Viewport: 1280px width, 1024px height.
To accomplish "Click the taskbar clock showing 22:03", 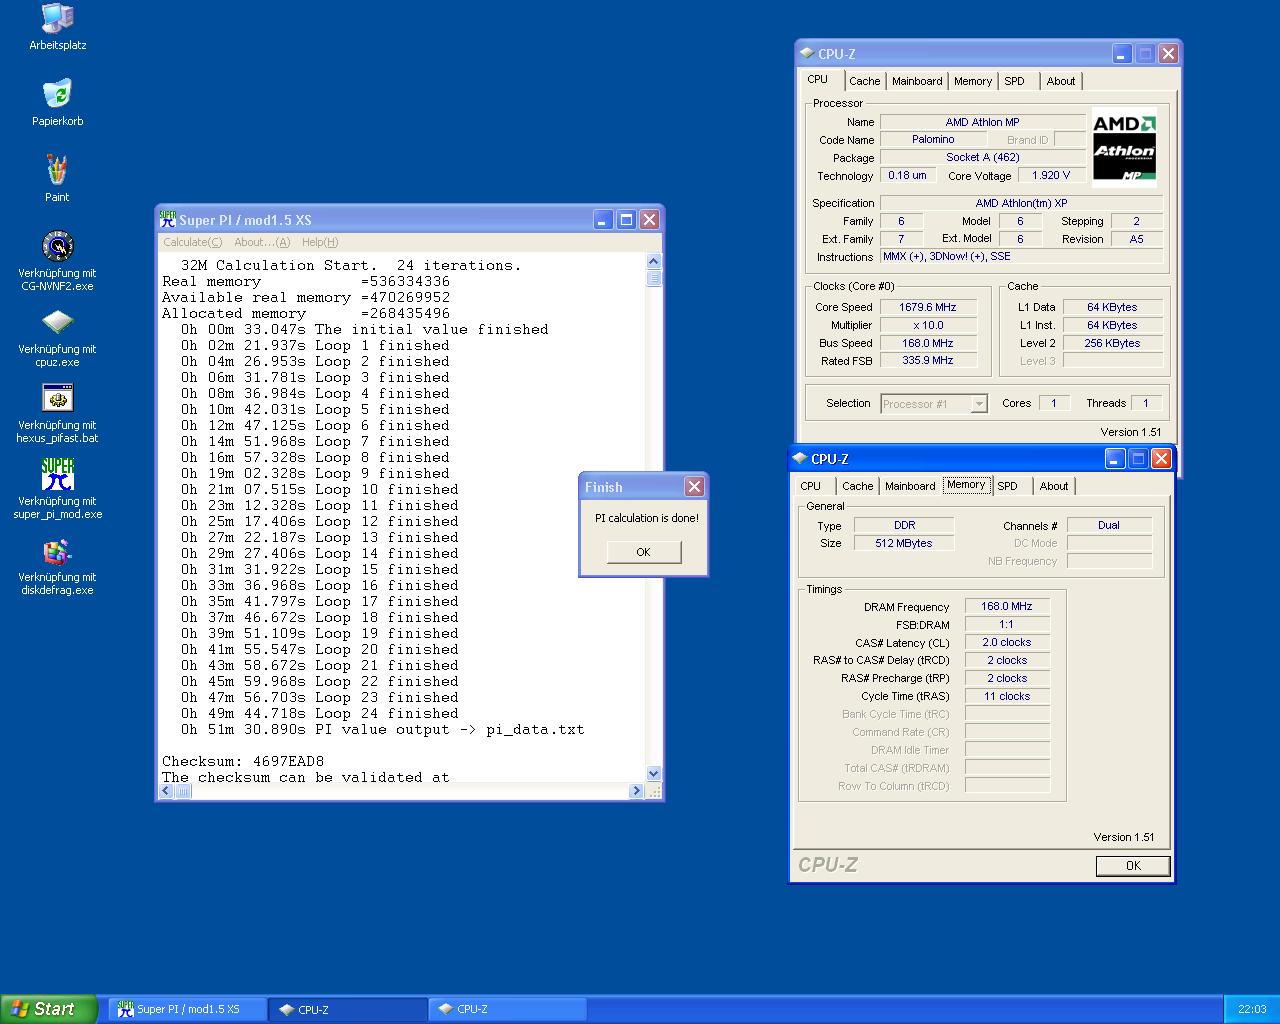I will pyautogui.click(x=1252, y=1009).
